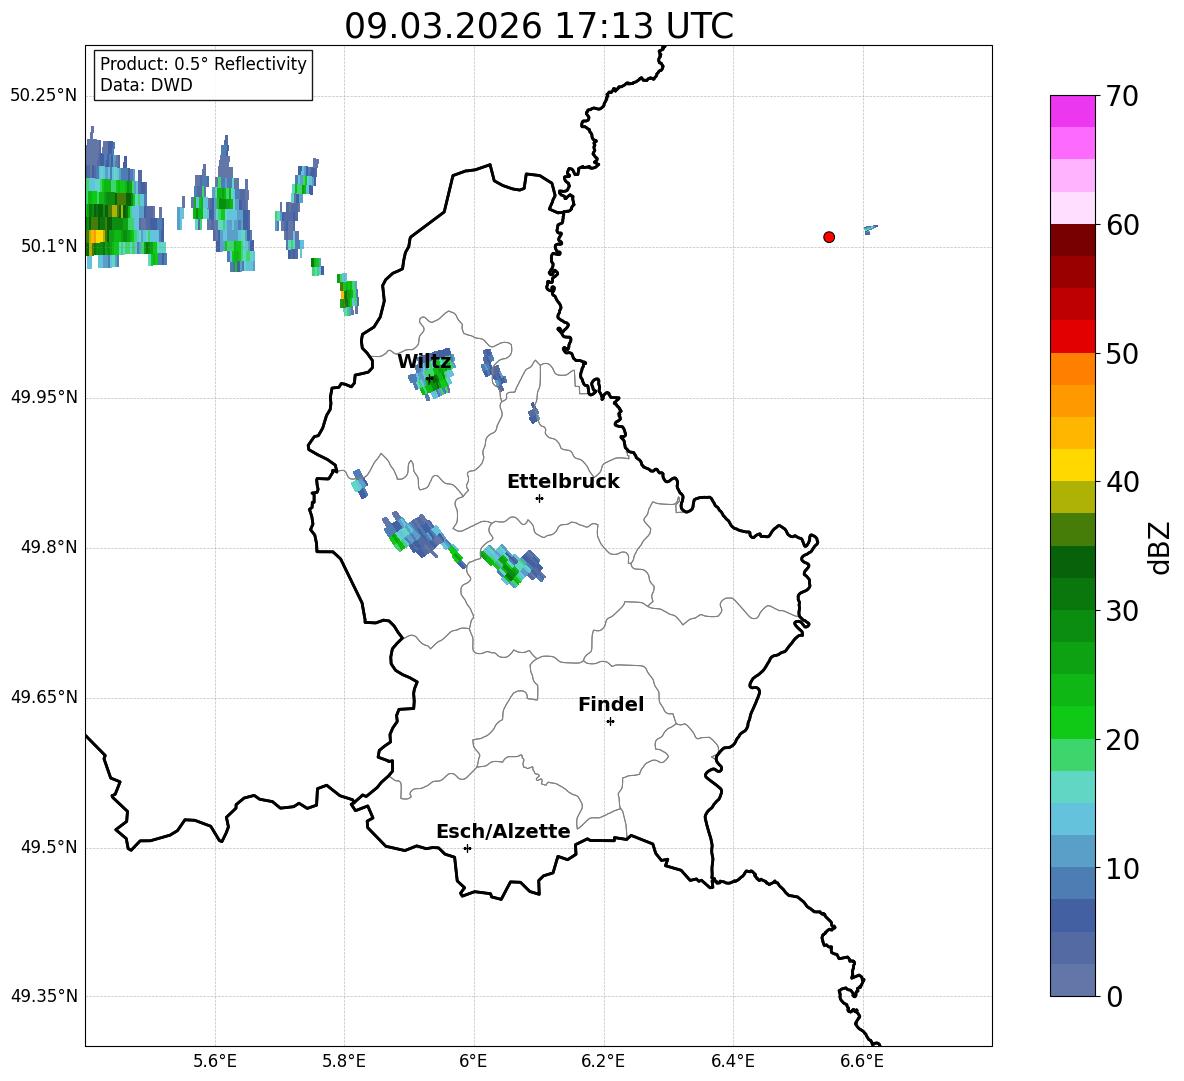Click the red 50 dBZ colorbar segment
This screenshot has width=1184, height=1081.
coord(1072,337)
